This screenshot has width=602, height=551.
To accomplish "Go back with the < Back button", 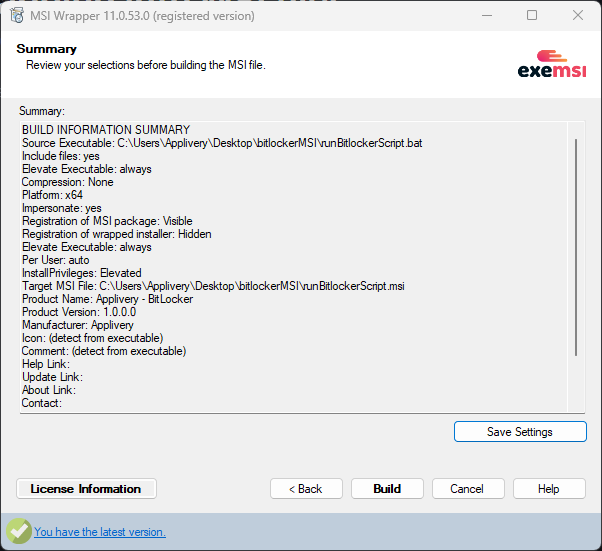I will [306, 488].
